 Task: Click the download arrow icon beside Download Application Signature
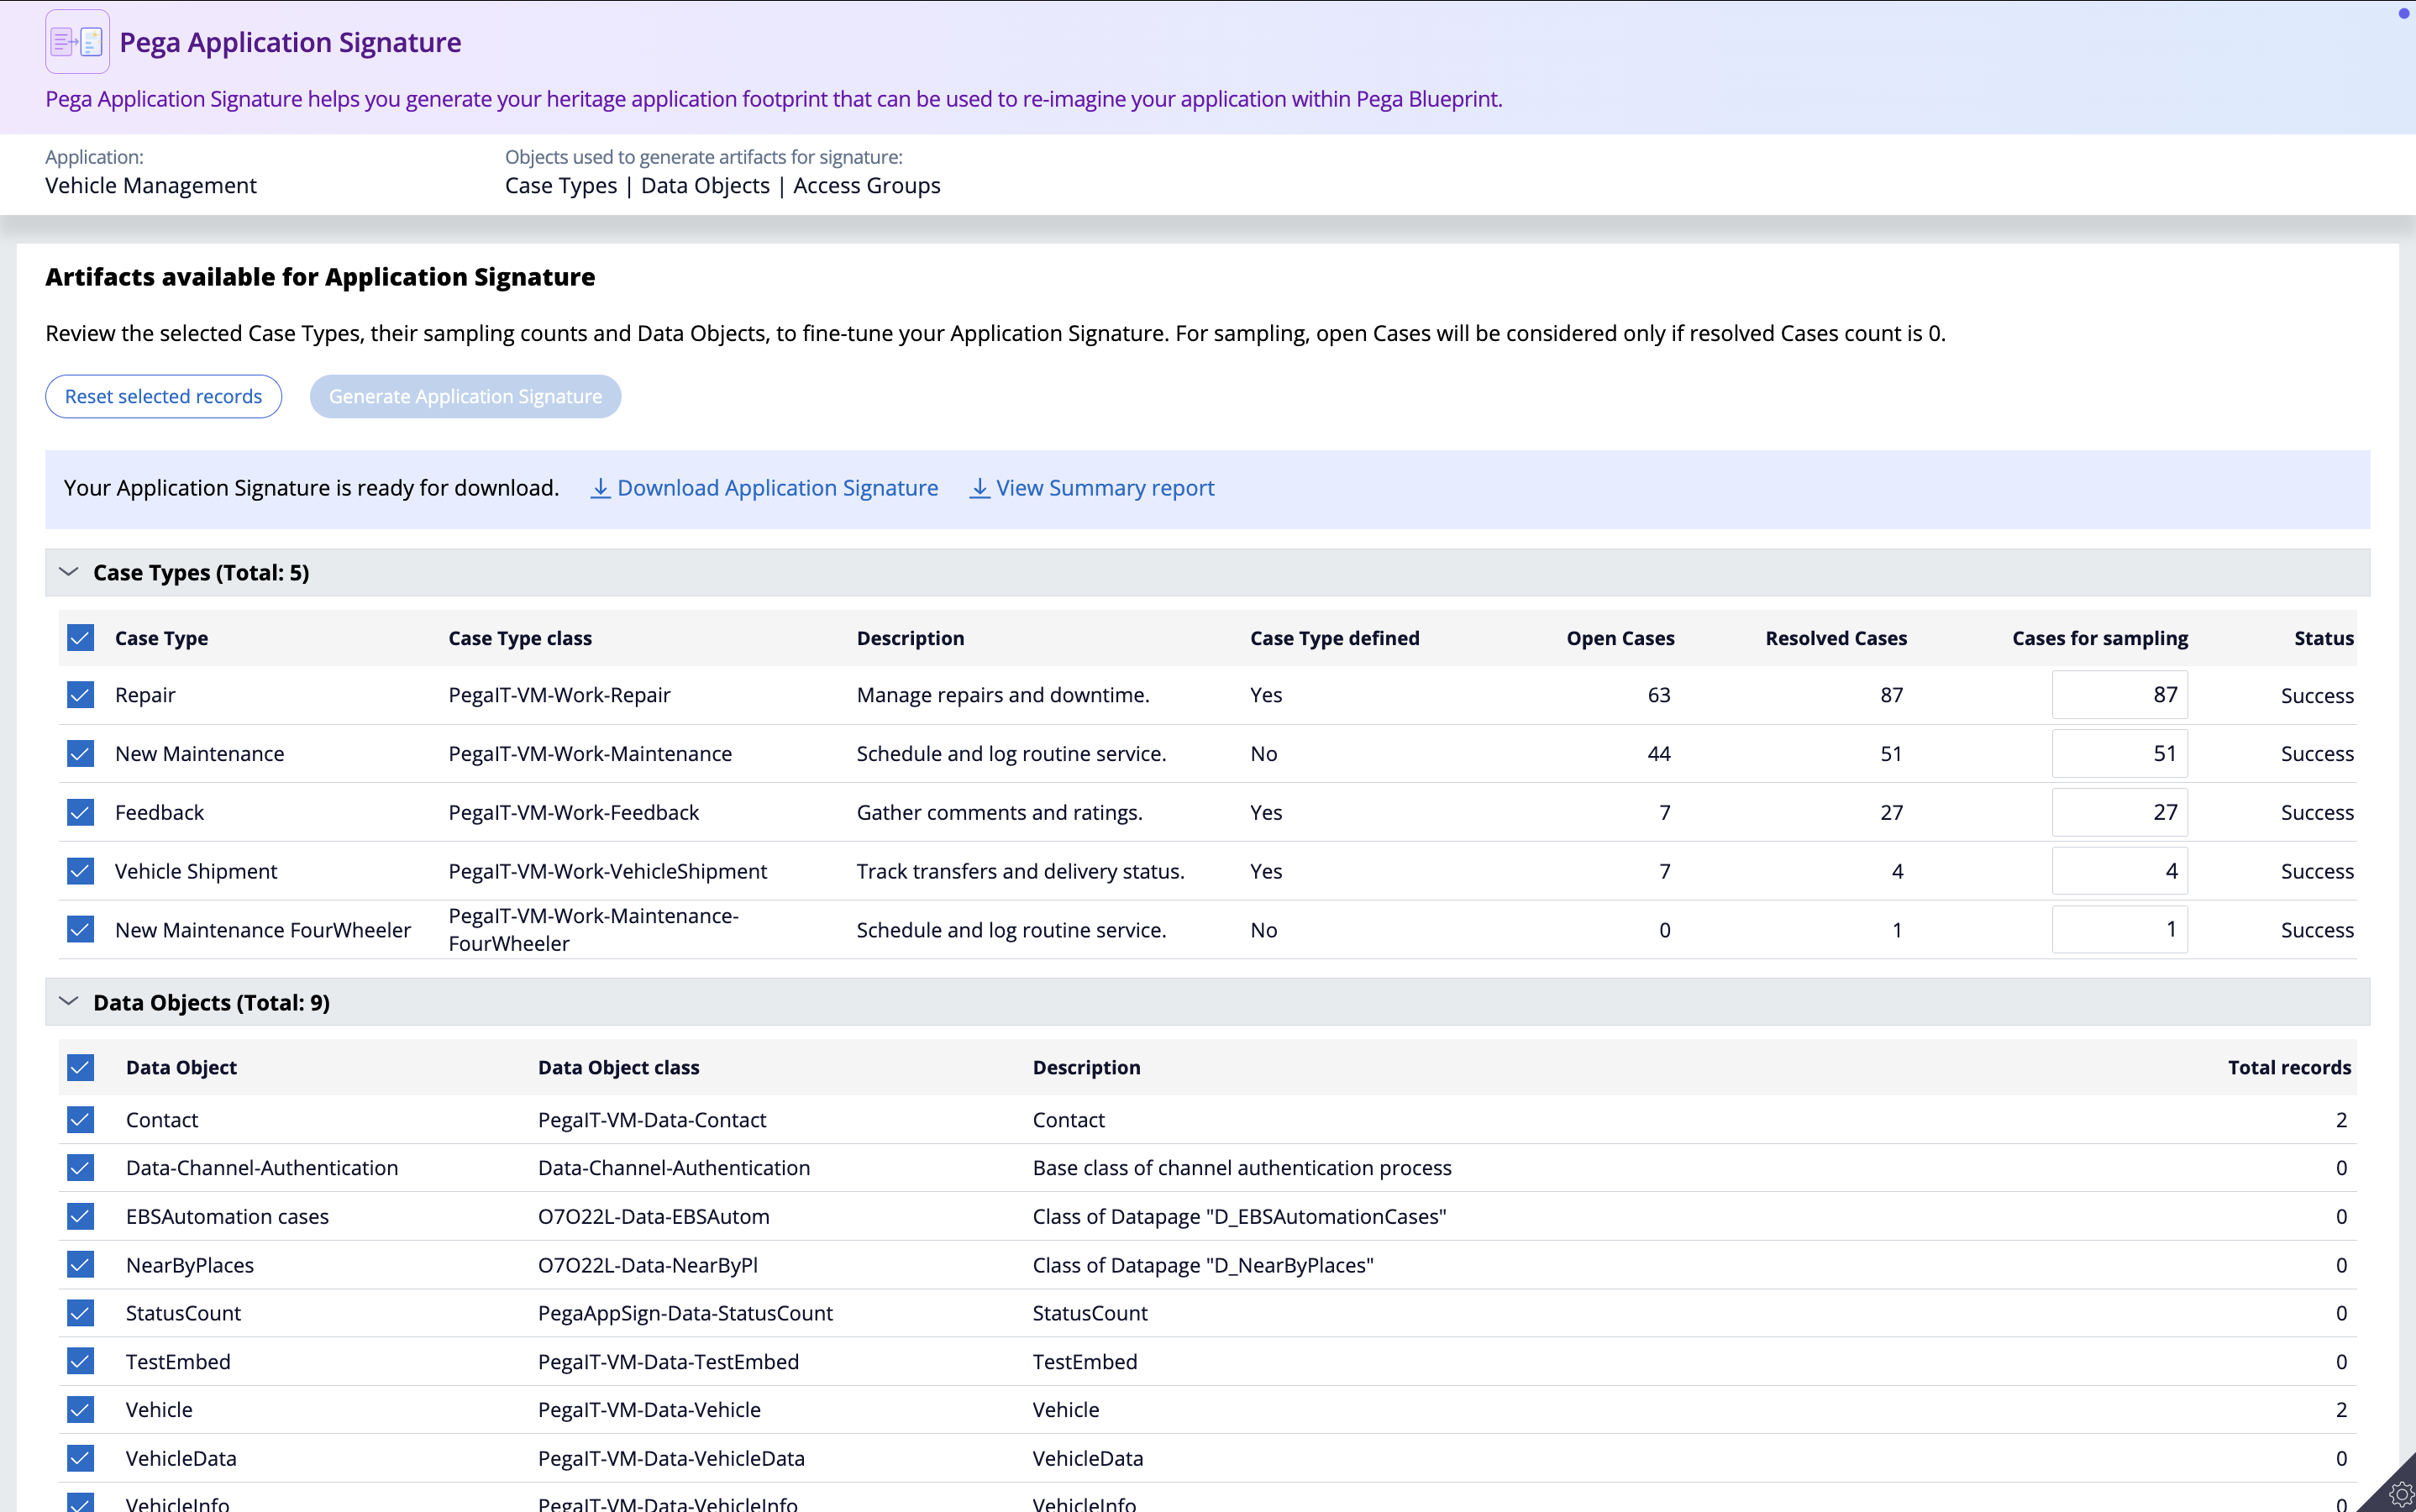(600, 488)
